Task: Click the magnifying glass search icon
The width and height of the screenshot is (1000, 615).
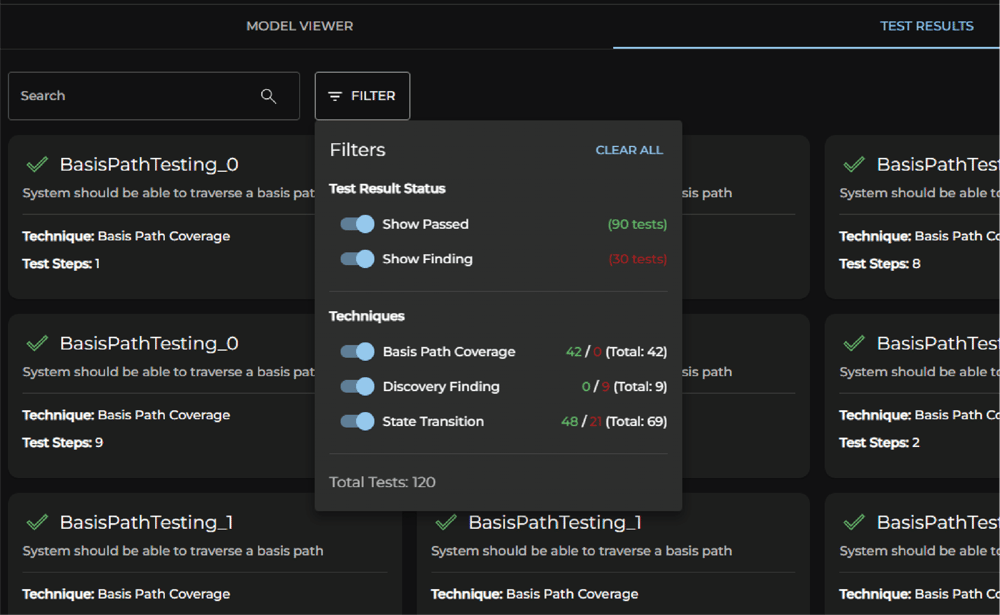Action: pyautogui.click(x=268, y=96)
